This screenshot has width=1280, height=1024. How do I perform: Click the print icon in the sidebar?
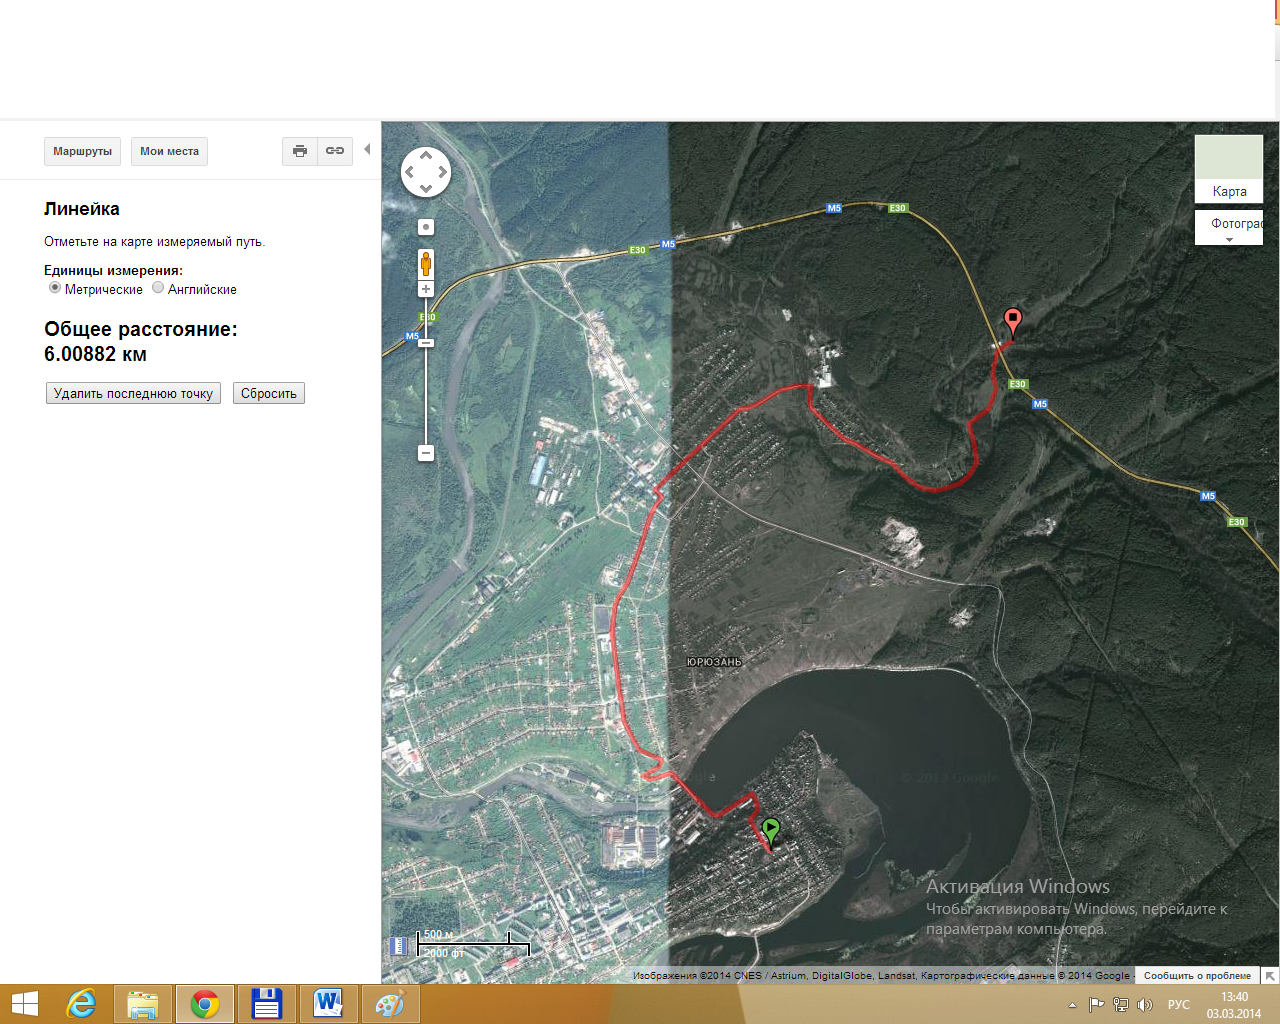click(x=299, y=151)
